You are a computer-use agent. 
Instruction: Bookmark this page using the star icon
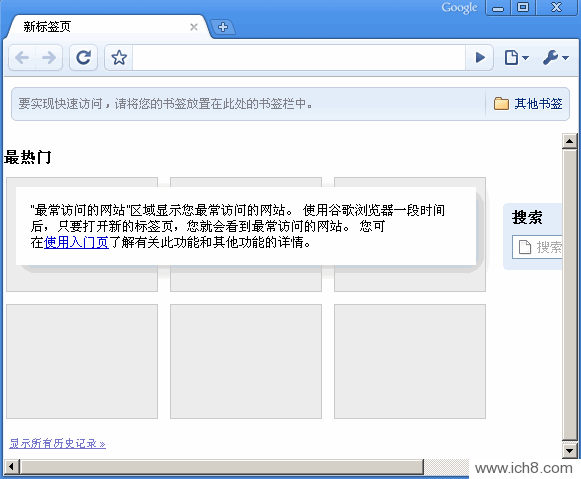click(119, 57)
